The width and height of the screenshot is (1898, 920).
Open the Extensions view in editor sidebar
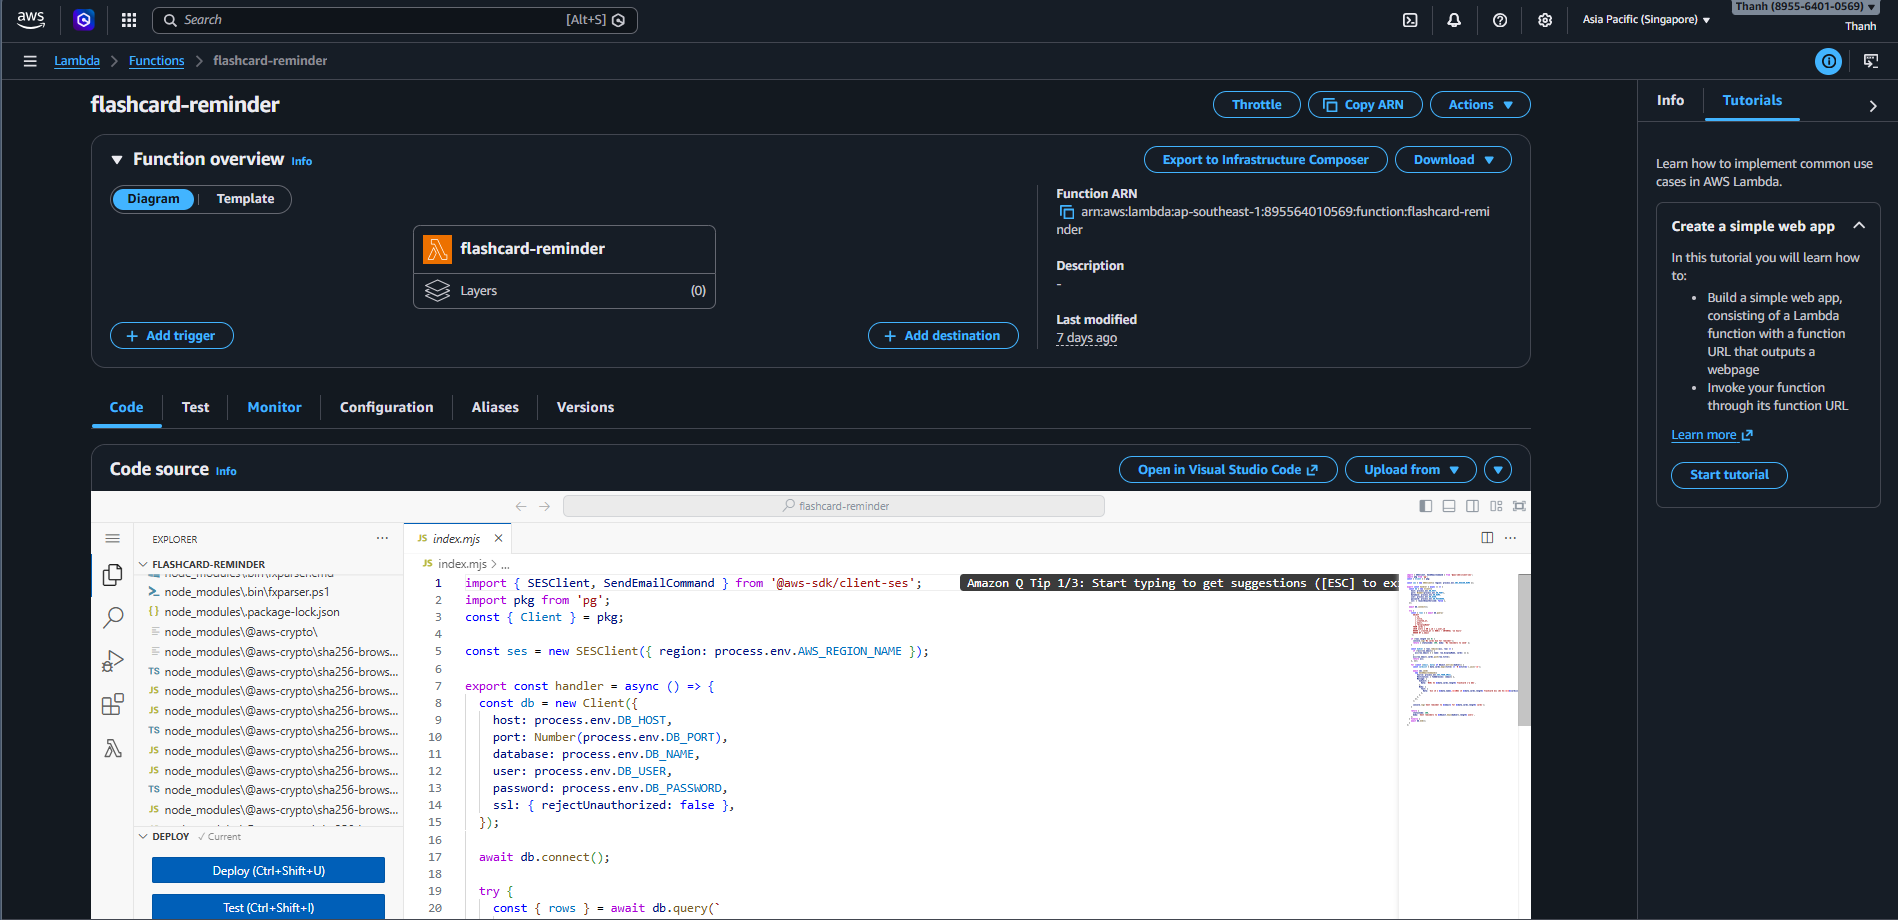click(113, 705)
